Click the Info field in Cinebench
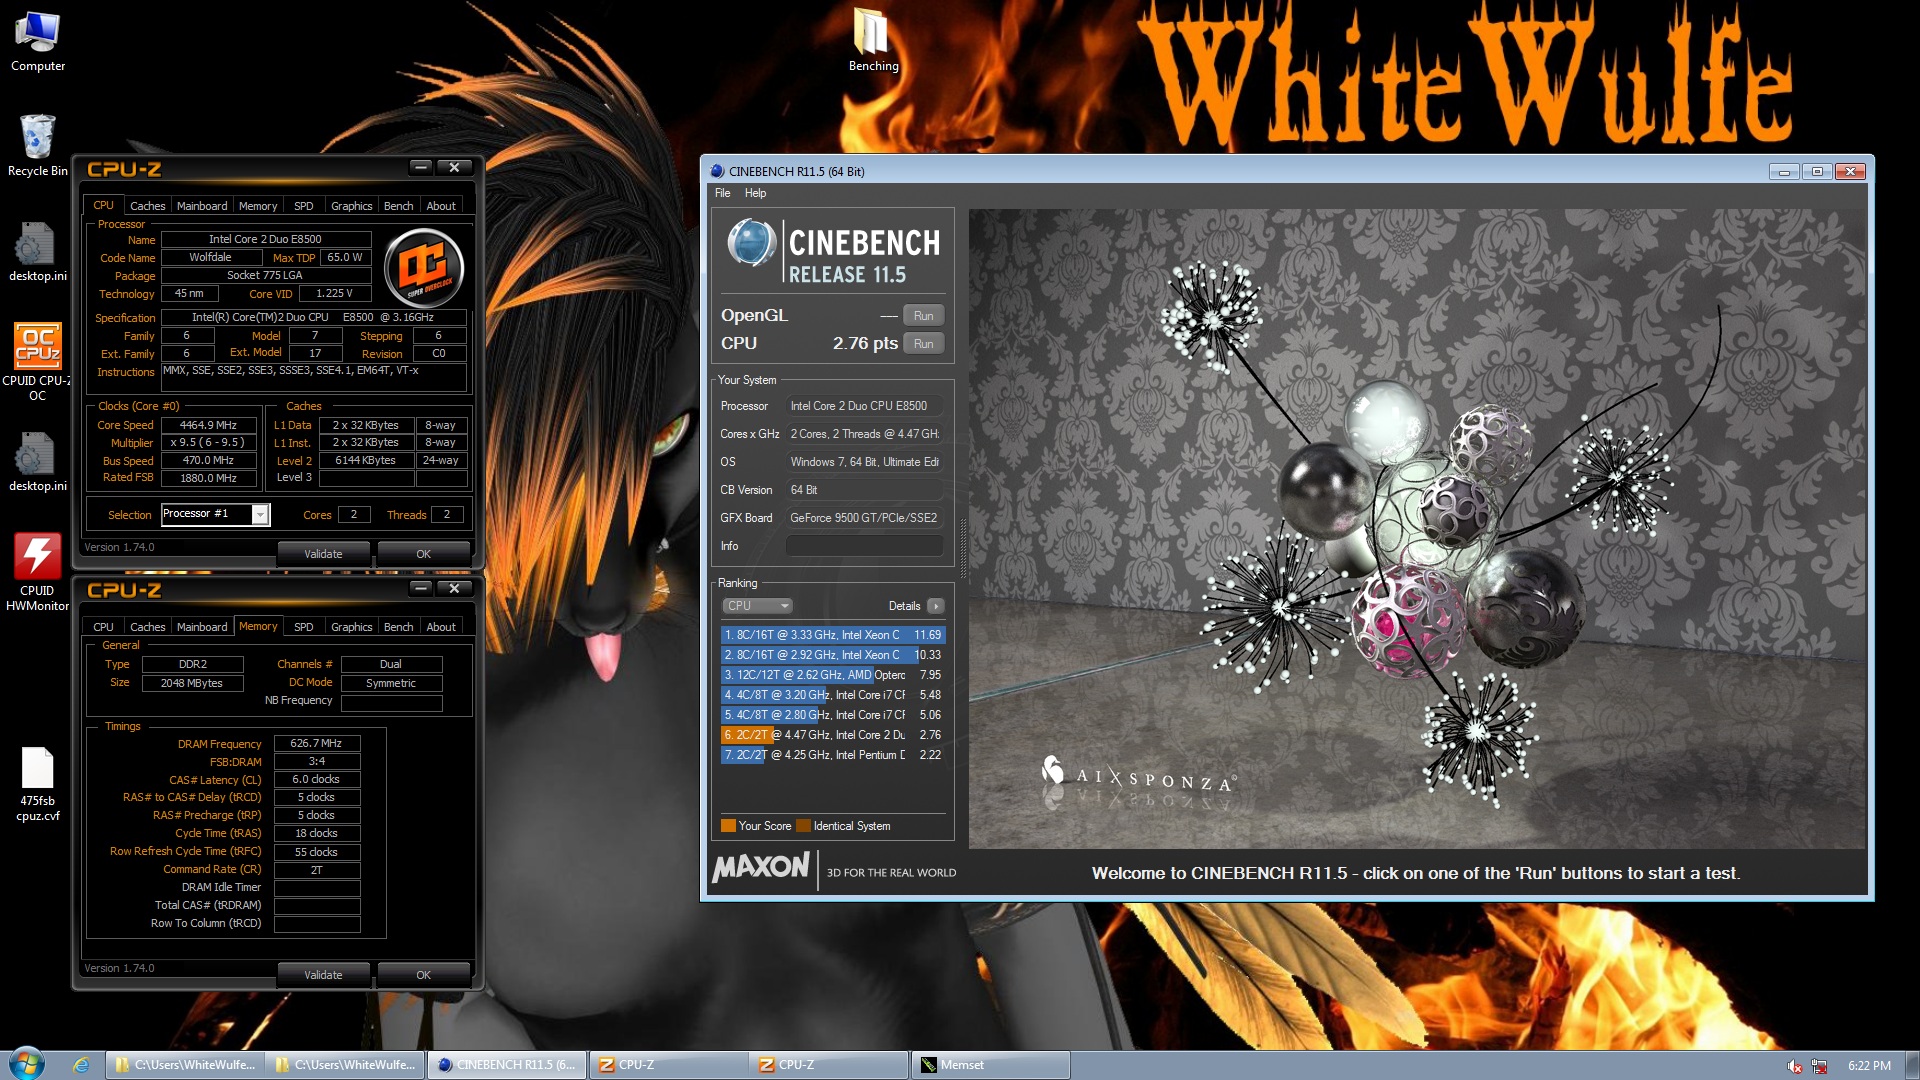Screen dimensions: 1920x1080 tap(864, 546)
